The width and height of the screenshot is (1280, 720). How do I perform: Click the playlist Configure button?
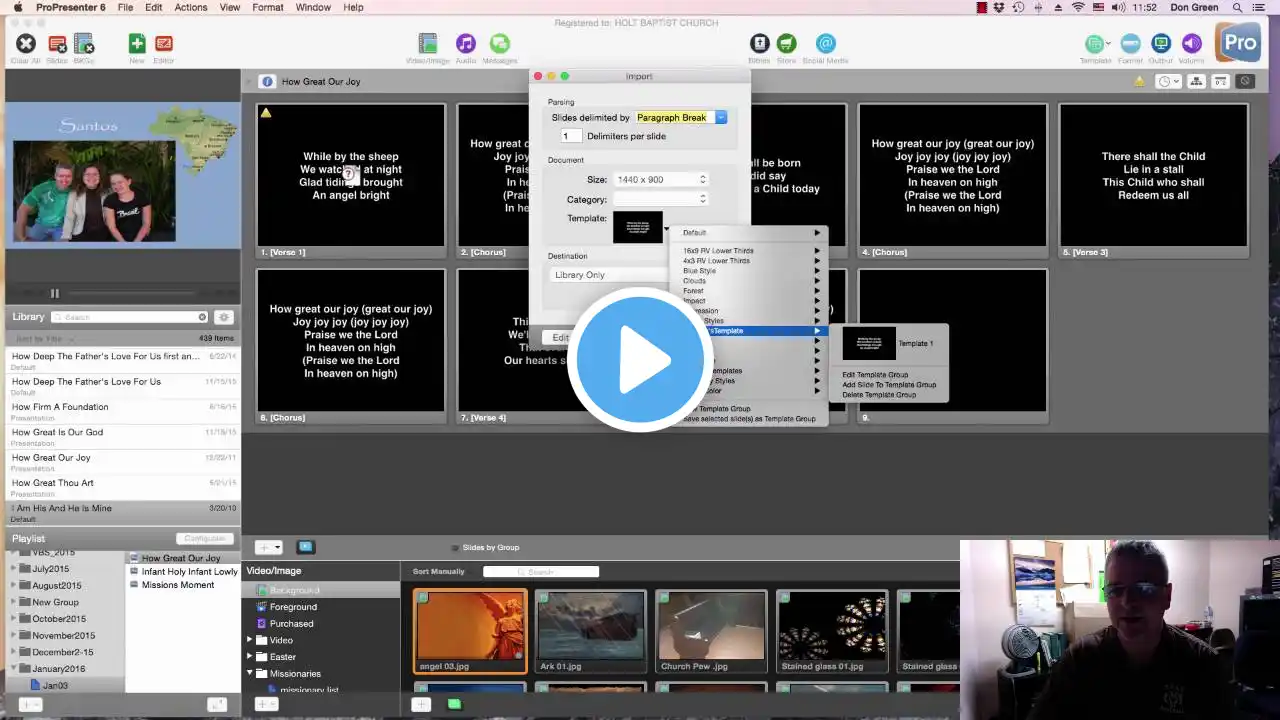pyautogui.click(x=205, y=539)
